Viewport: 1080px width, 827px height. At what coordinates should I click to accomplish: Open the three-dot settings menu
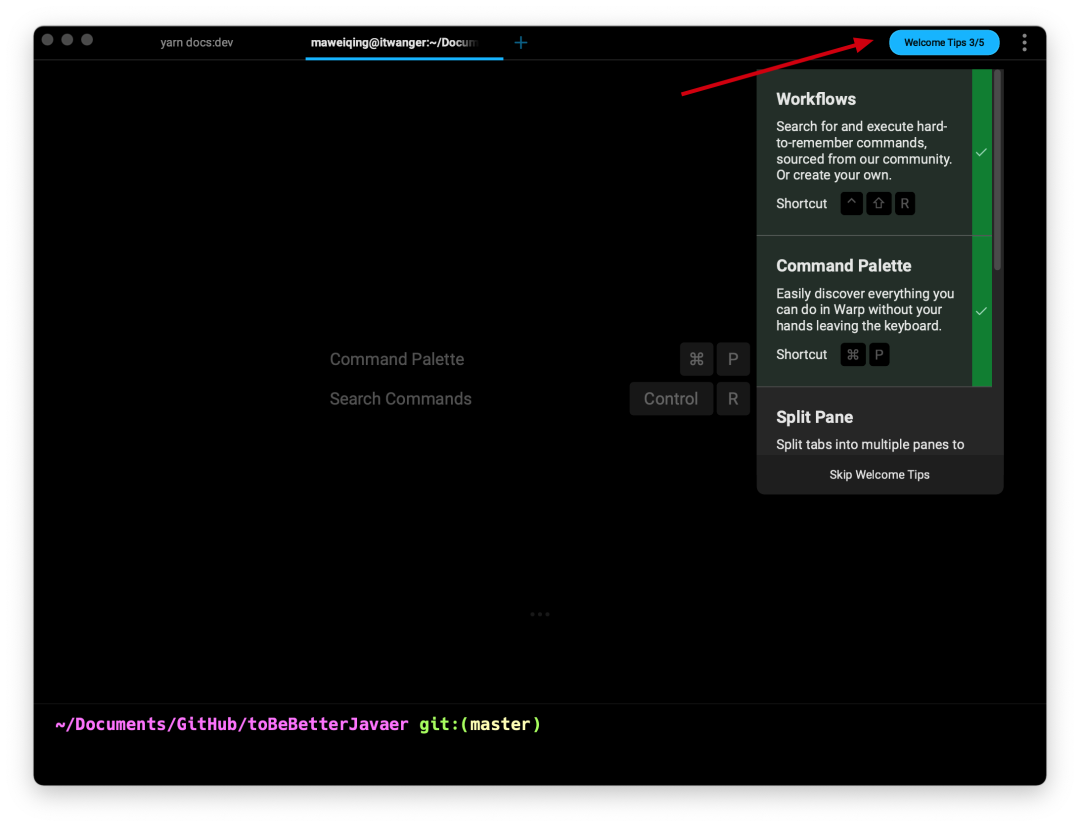1024,43
